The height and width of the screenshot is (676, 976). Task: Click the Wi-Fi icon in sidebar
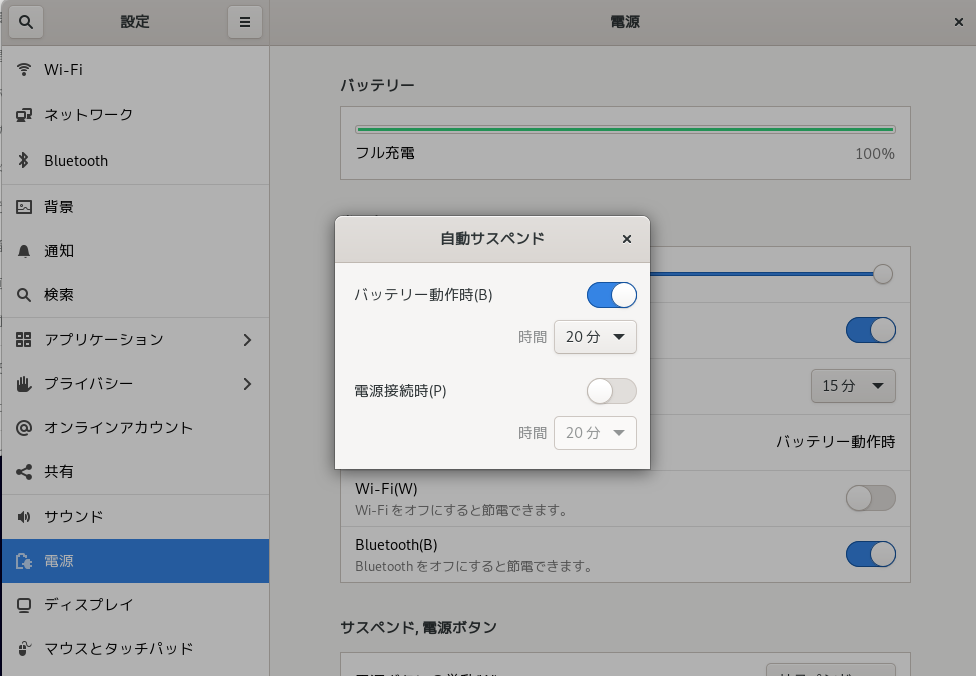pos(24,69)
